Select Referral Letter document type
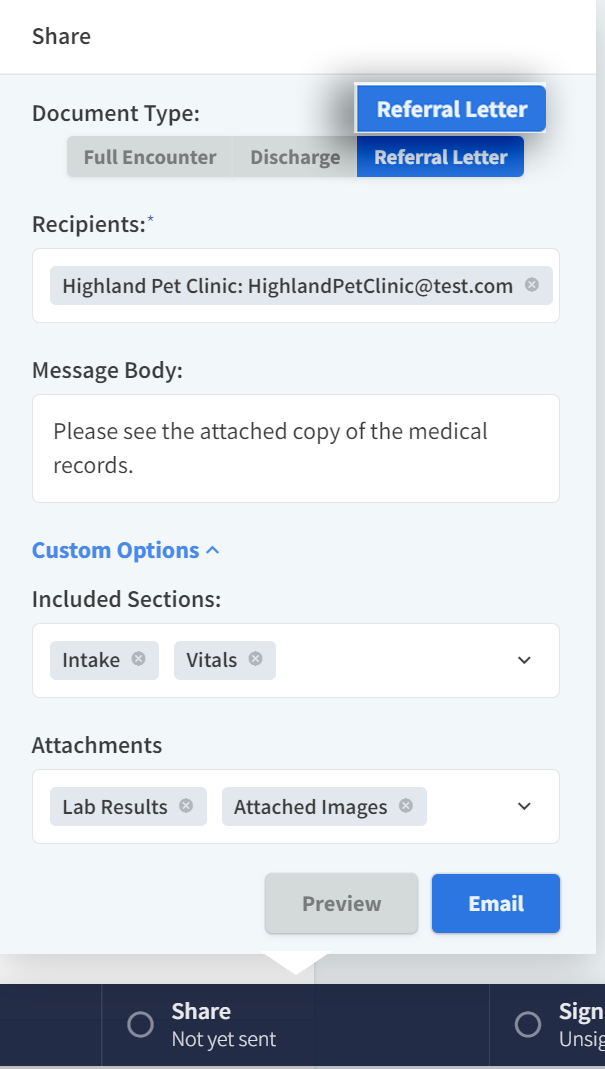The height and width of the screenshot is (1069, 605). pos(440,157)
